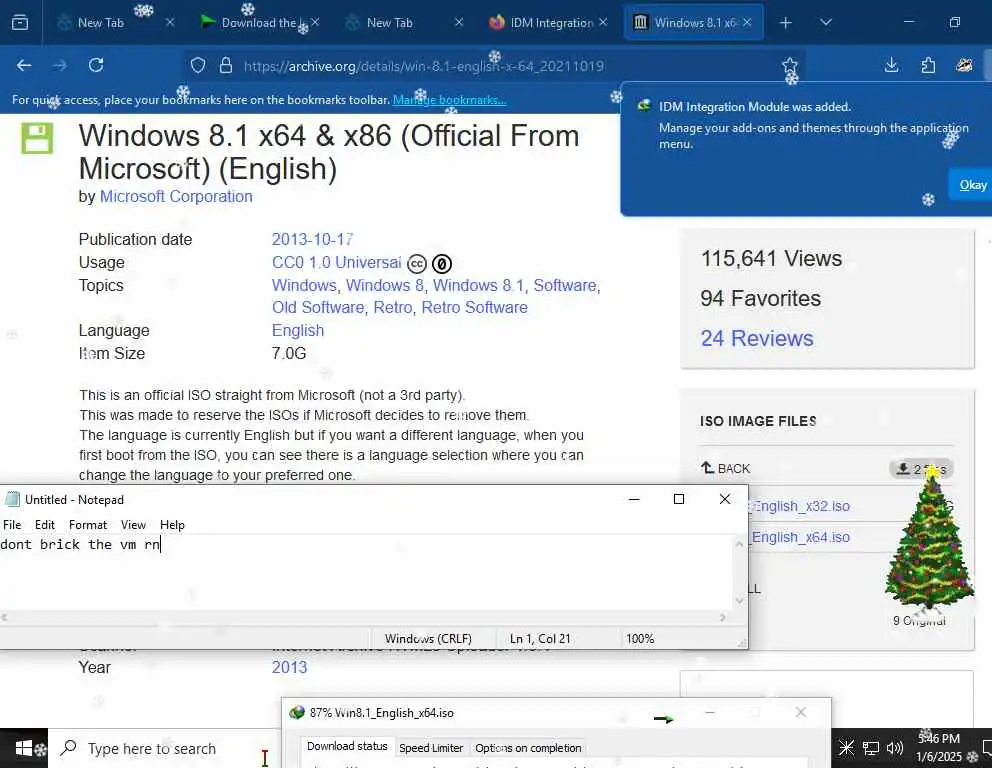List all tabs dropdown chevron
This screenshot has height=768, width=992.
pos(826,23)
